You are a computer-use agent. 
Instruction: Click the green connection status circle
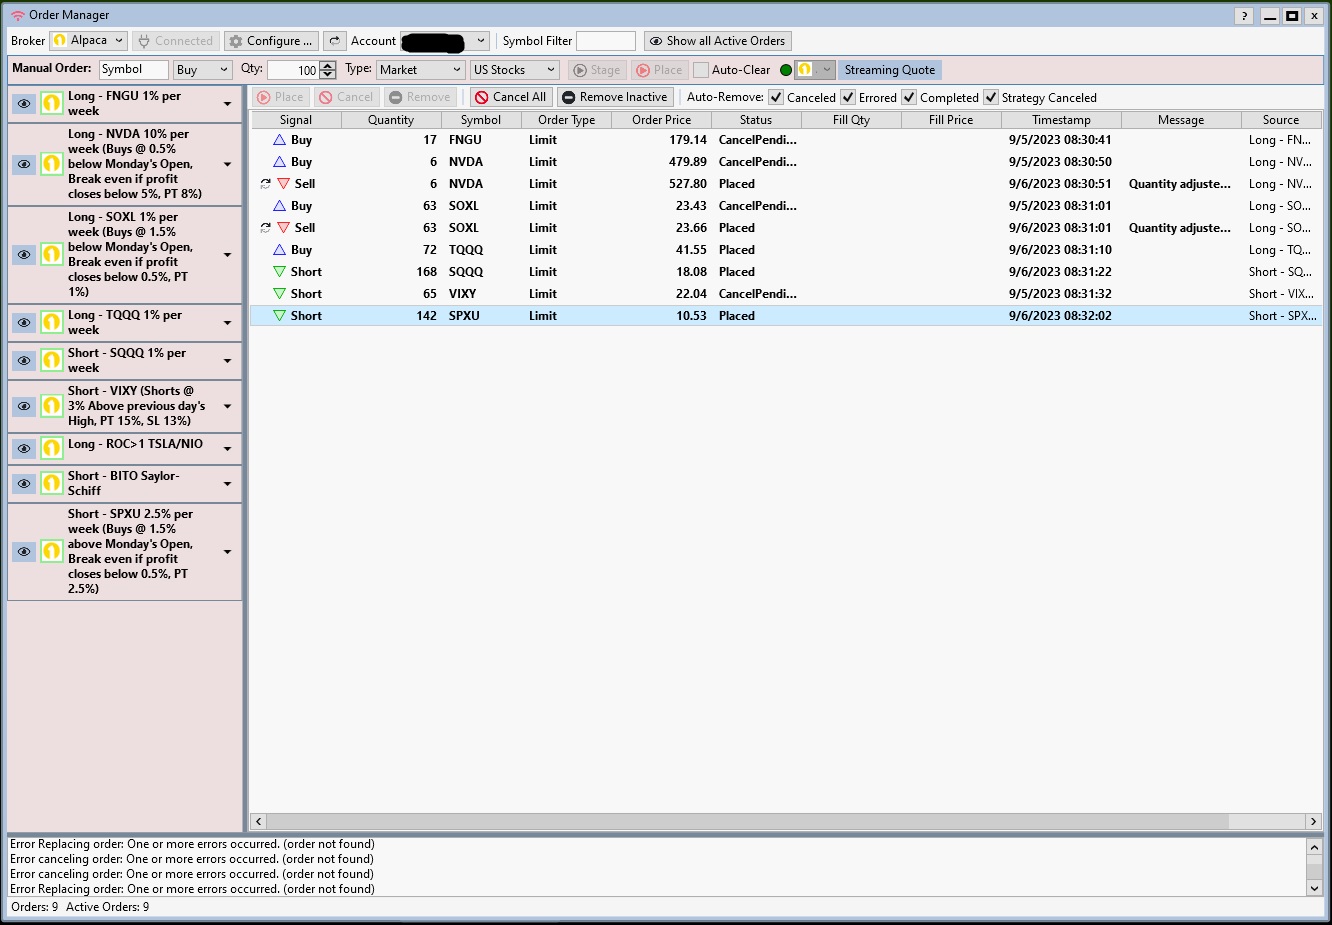pyautogui.click(x=785, y=70)
